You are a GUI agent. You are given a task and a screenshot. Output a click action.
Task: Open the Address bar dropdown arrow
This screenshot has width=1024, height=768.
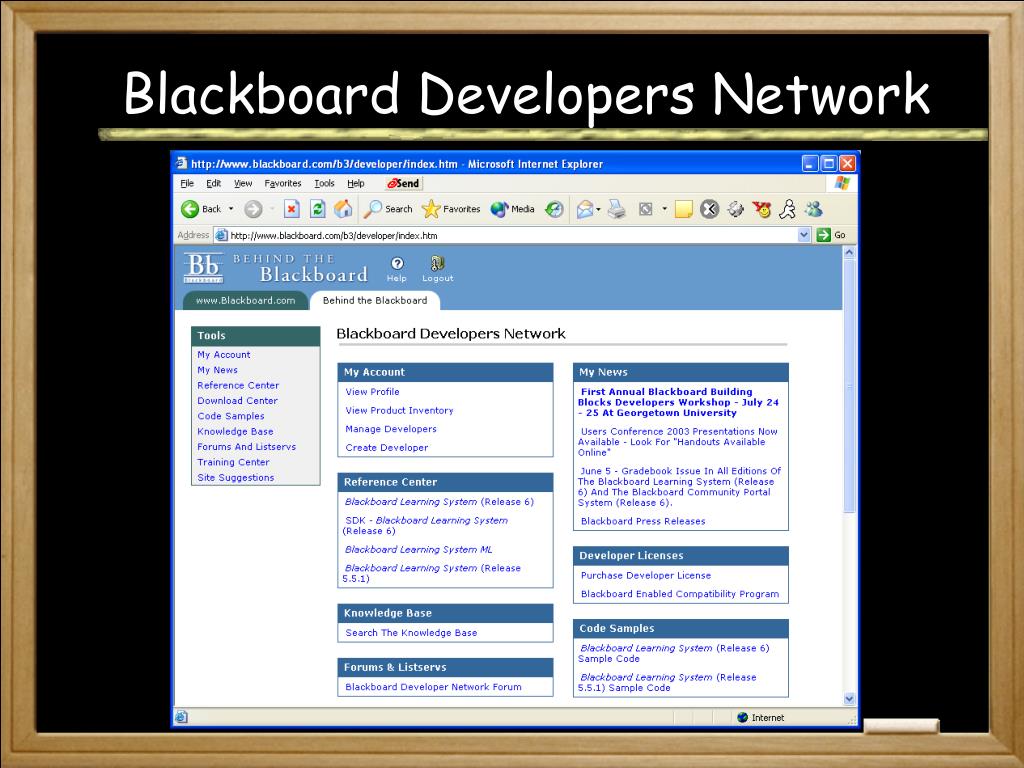(x=803, y=234)
